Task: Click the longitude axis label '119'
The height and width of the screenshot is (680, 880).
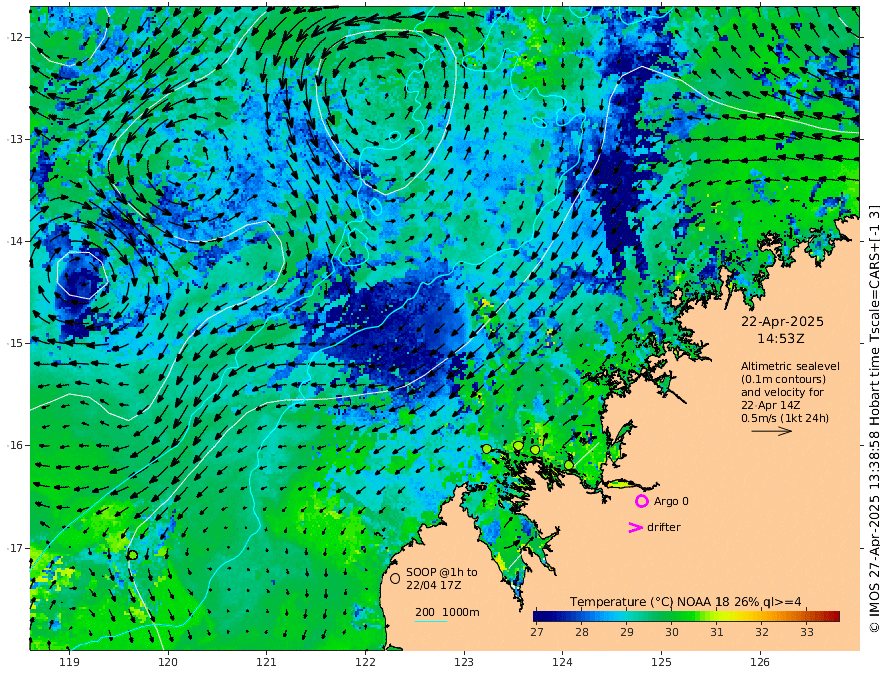Action: click(x=70, y=663)
